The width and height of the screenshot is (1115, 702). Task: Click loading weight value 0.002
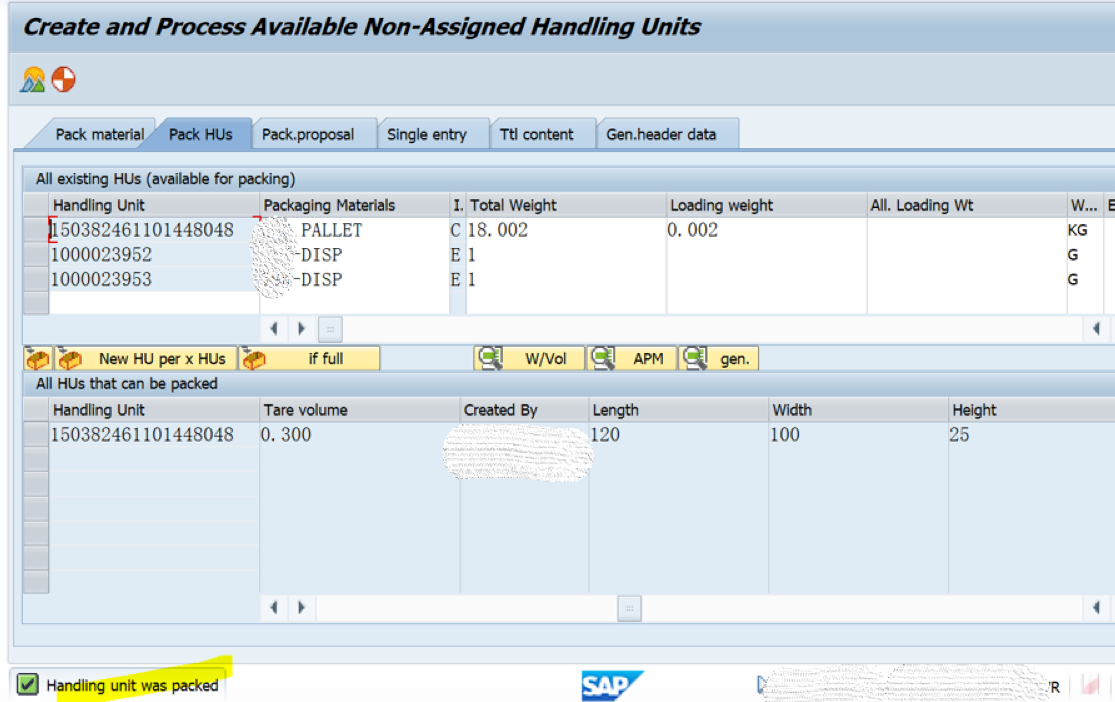point(693,230)
